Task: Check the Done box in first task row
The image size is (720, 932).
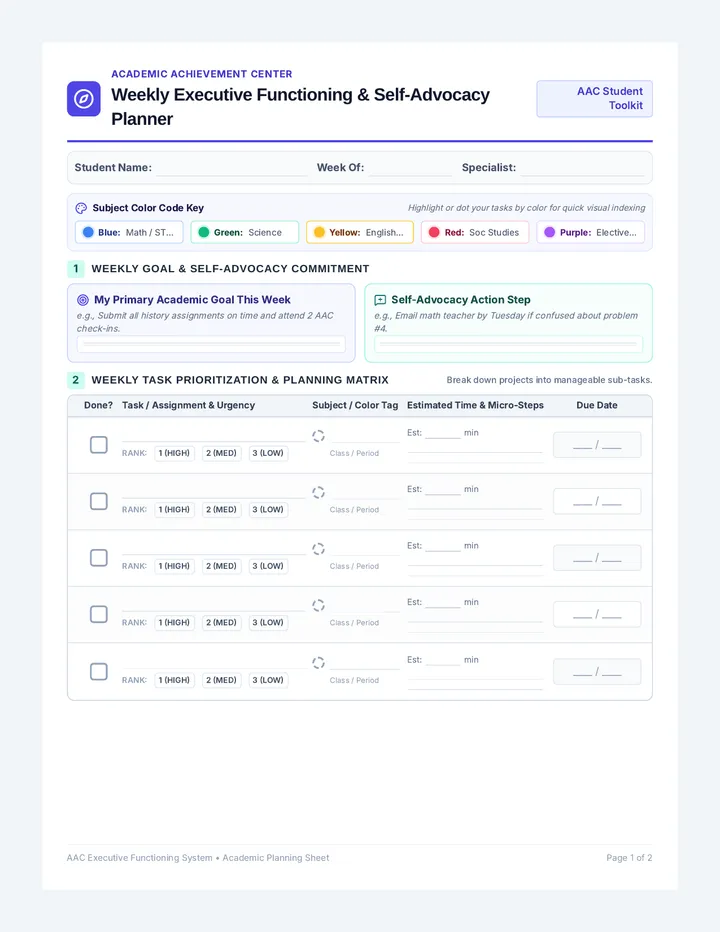Action: (x=99, y=445)
